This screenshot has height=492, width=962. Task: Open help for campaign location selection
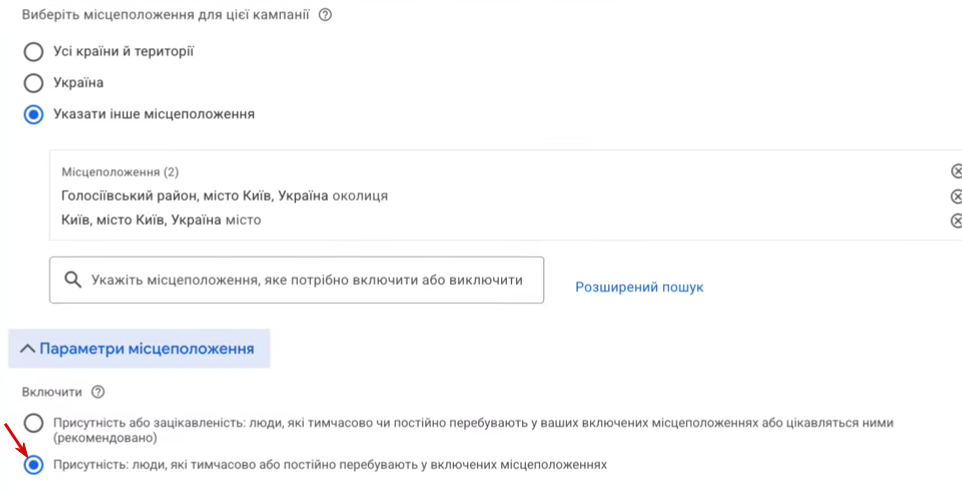point(325,15)
